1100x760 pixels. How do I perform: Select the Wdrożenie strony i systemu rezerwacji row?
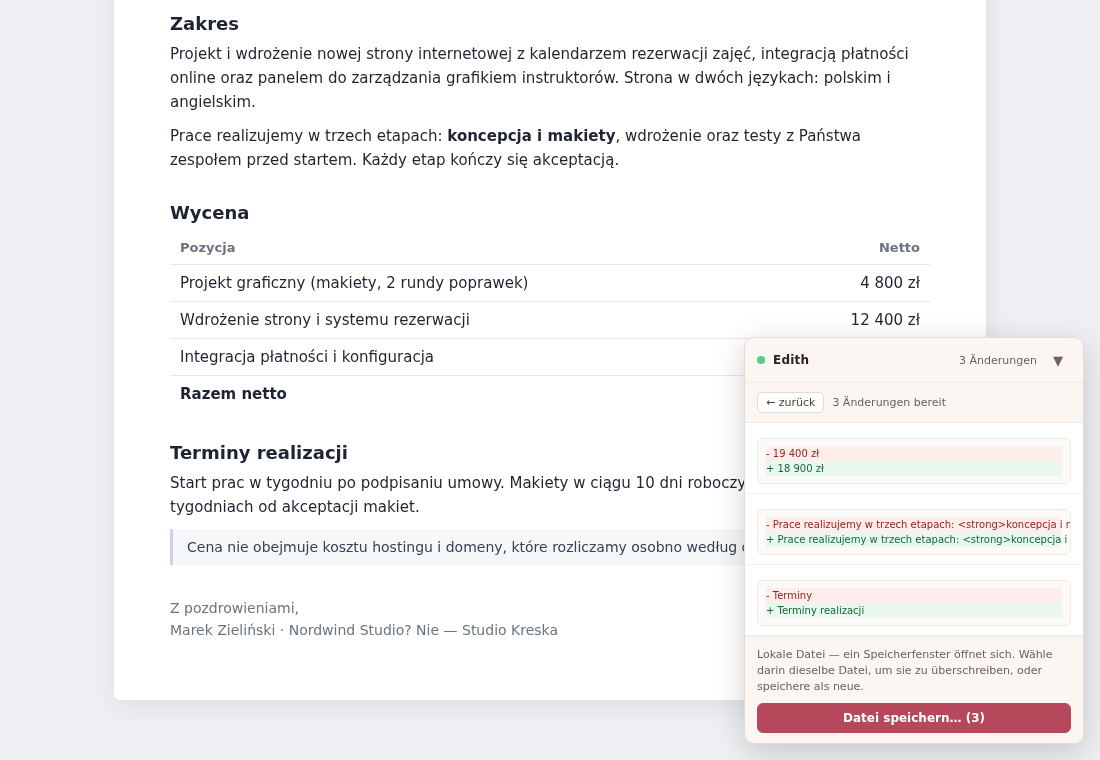549,320
